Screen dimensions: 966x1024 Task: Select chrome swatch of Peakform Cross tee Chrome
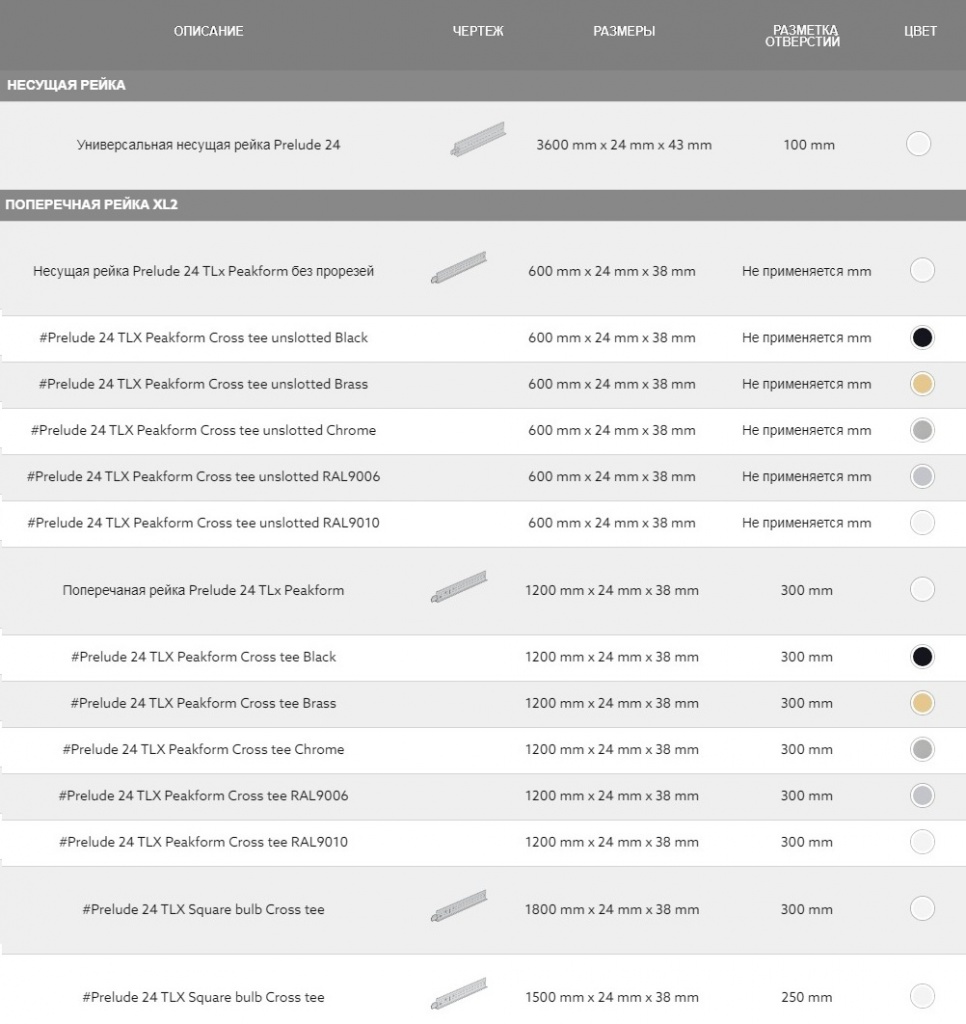[922, 750]
